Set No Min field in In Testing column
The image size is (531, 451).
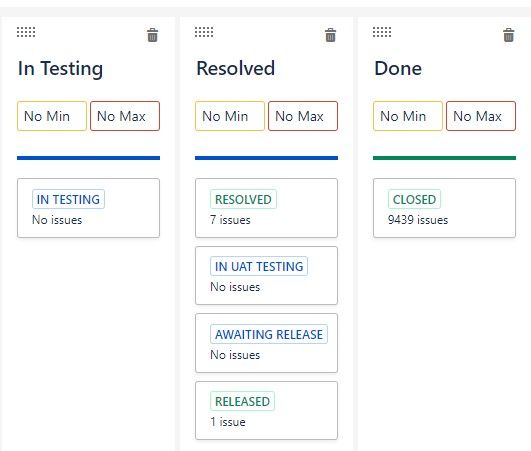[x=52, y=116]
